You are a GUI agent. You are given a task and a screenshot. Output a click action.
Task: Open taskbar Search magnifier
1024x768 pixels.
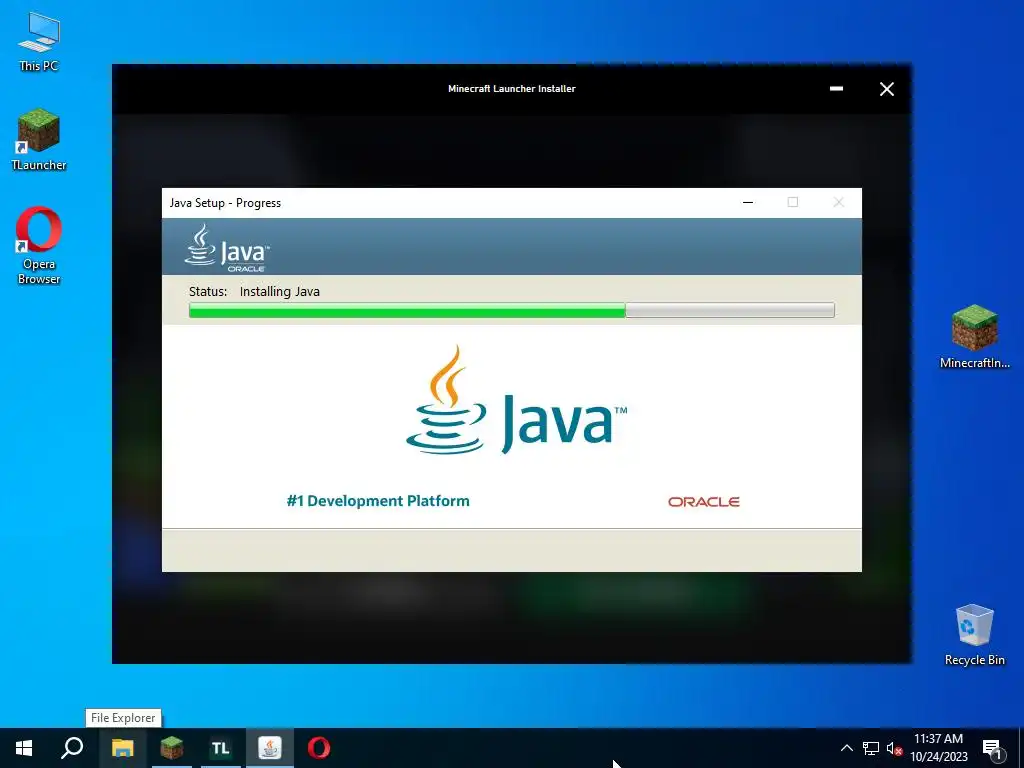(72, 748)
